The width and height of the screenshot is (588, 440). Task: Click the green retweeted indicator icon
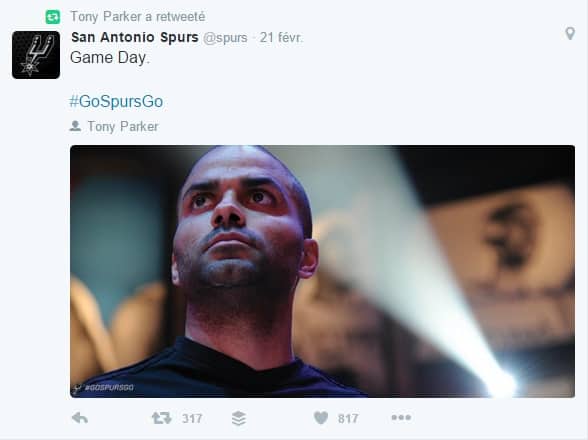[52, 17]
